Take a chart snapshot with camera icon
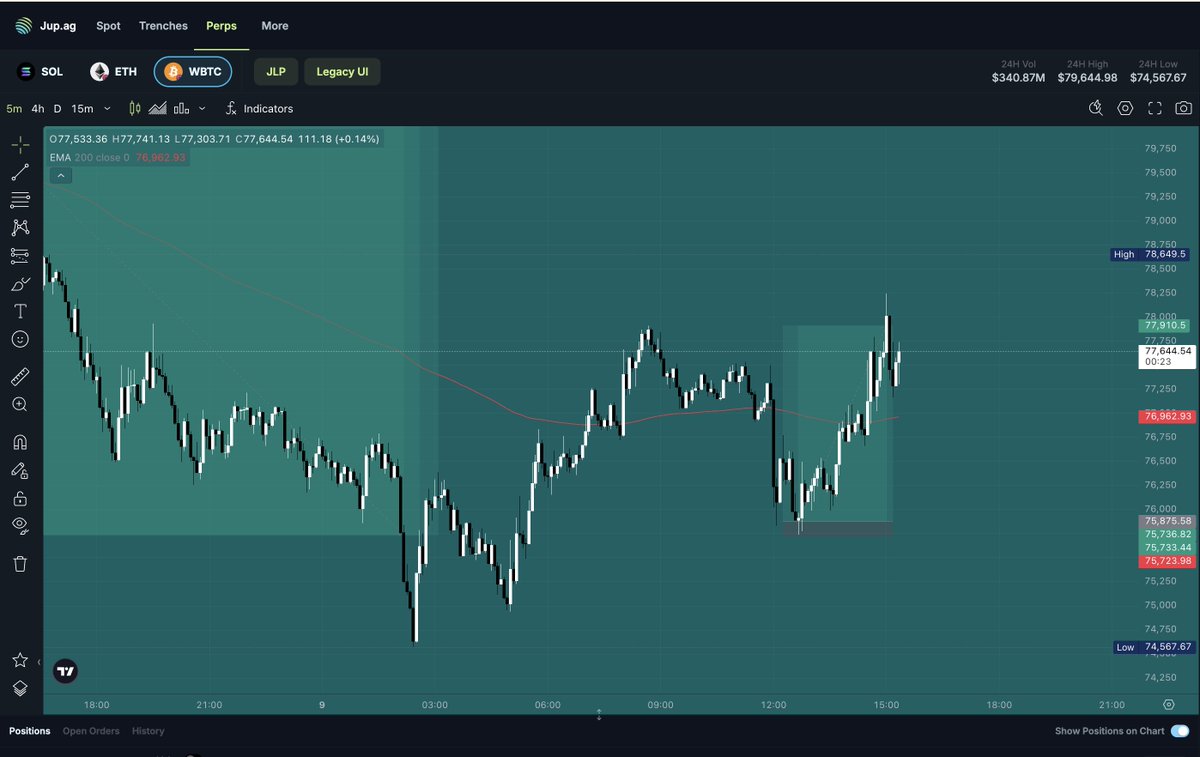 pos(1183,108)
